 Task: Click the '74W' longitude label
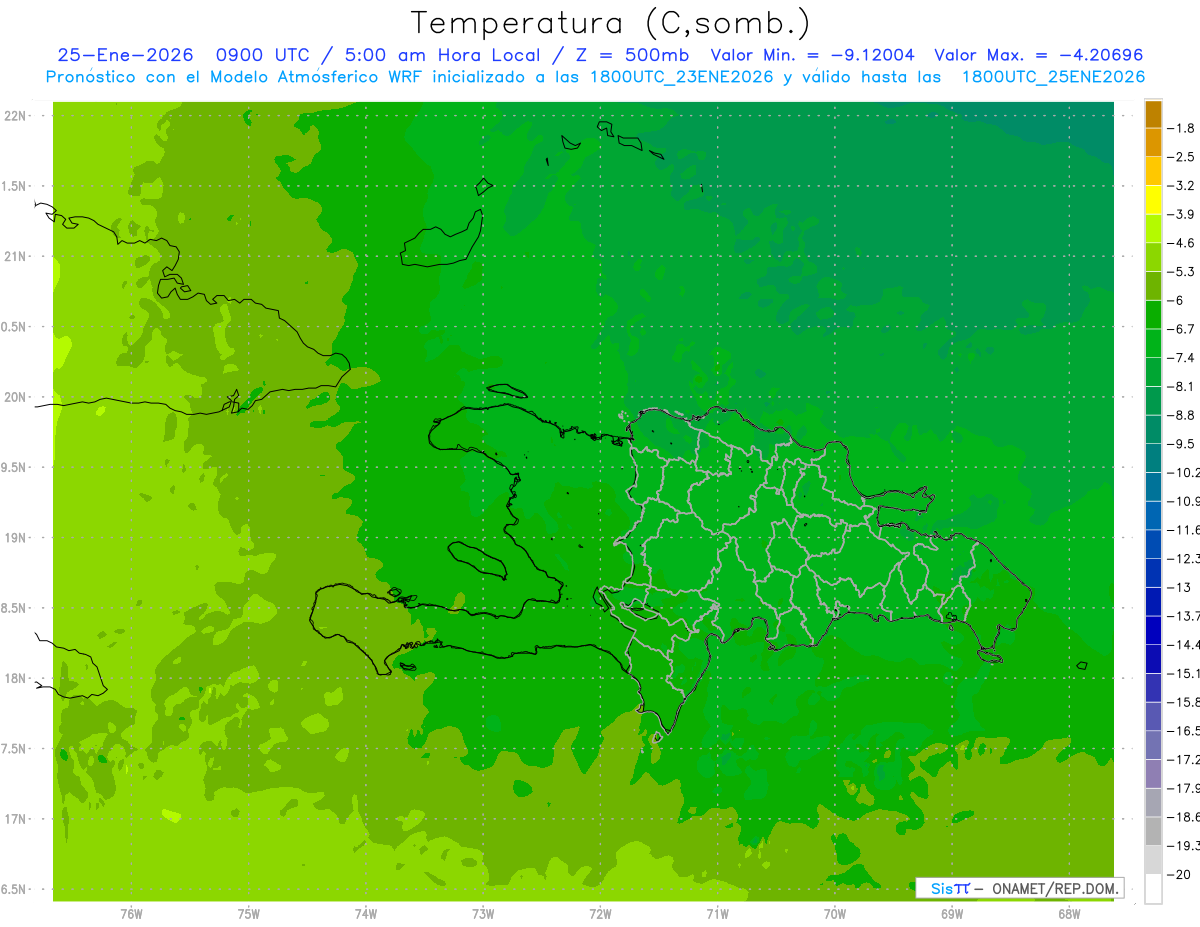pyautogui.click(x=366, y=914)
